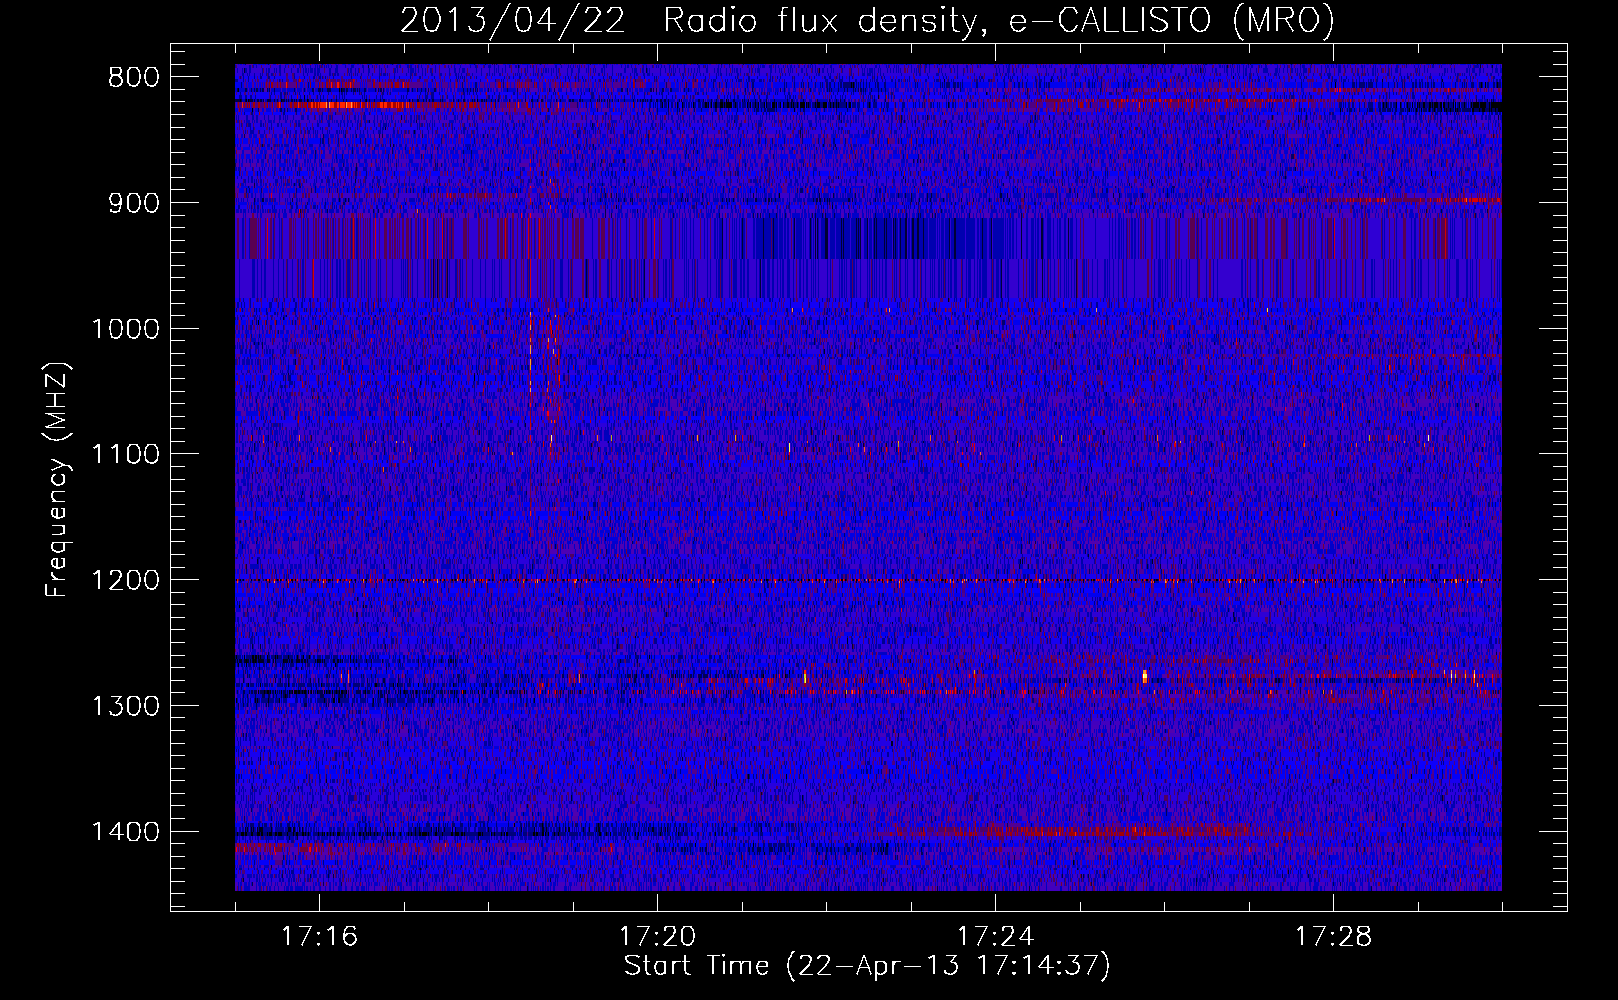The image size is (1618, 1000).
Task: Click the 1400 frequency tick label
Action: click(125, 832)
